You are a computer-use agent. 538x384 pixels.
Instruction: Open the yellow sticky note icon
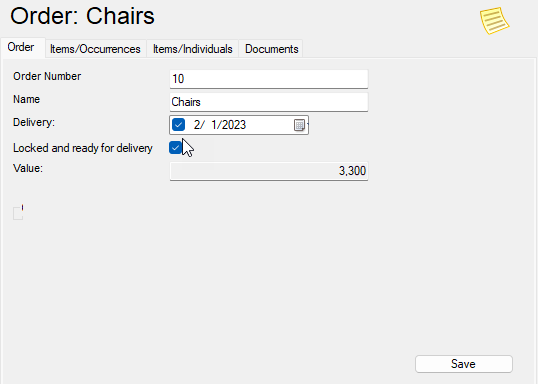(494, 21)
